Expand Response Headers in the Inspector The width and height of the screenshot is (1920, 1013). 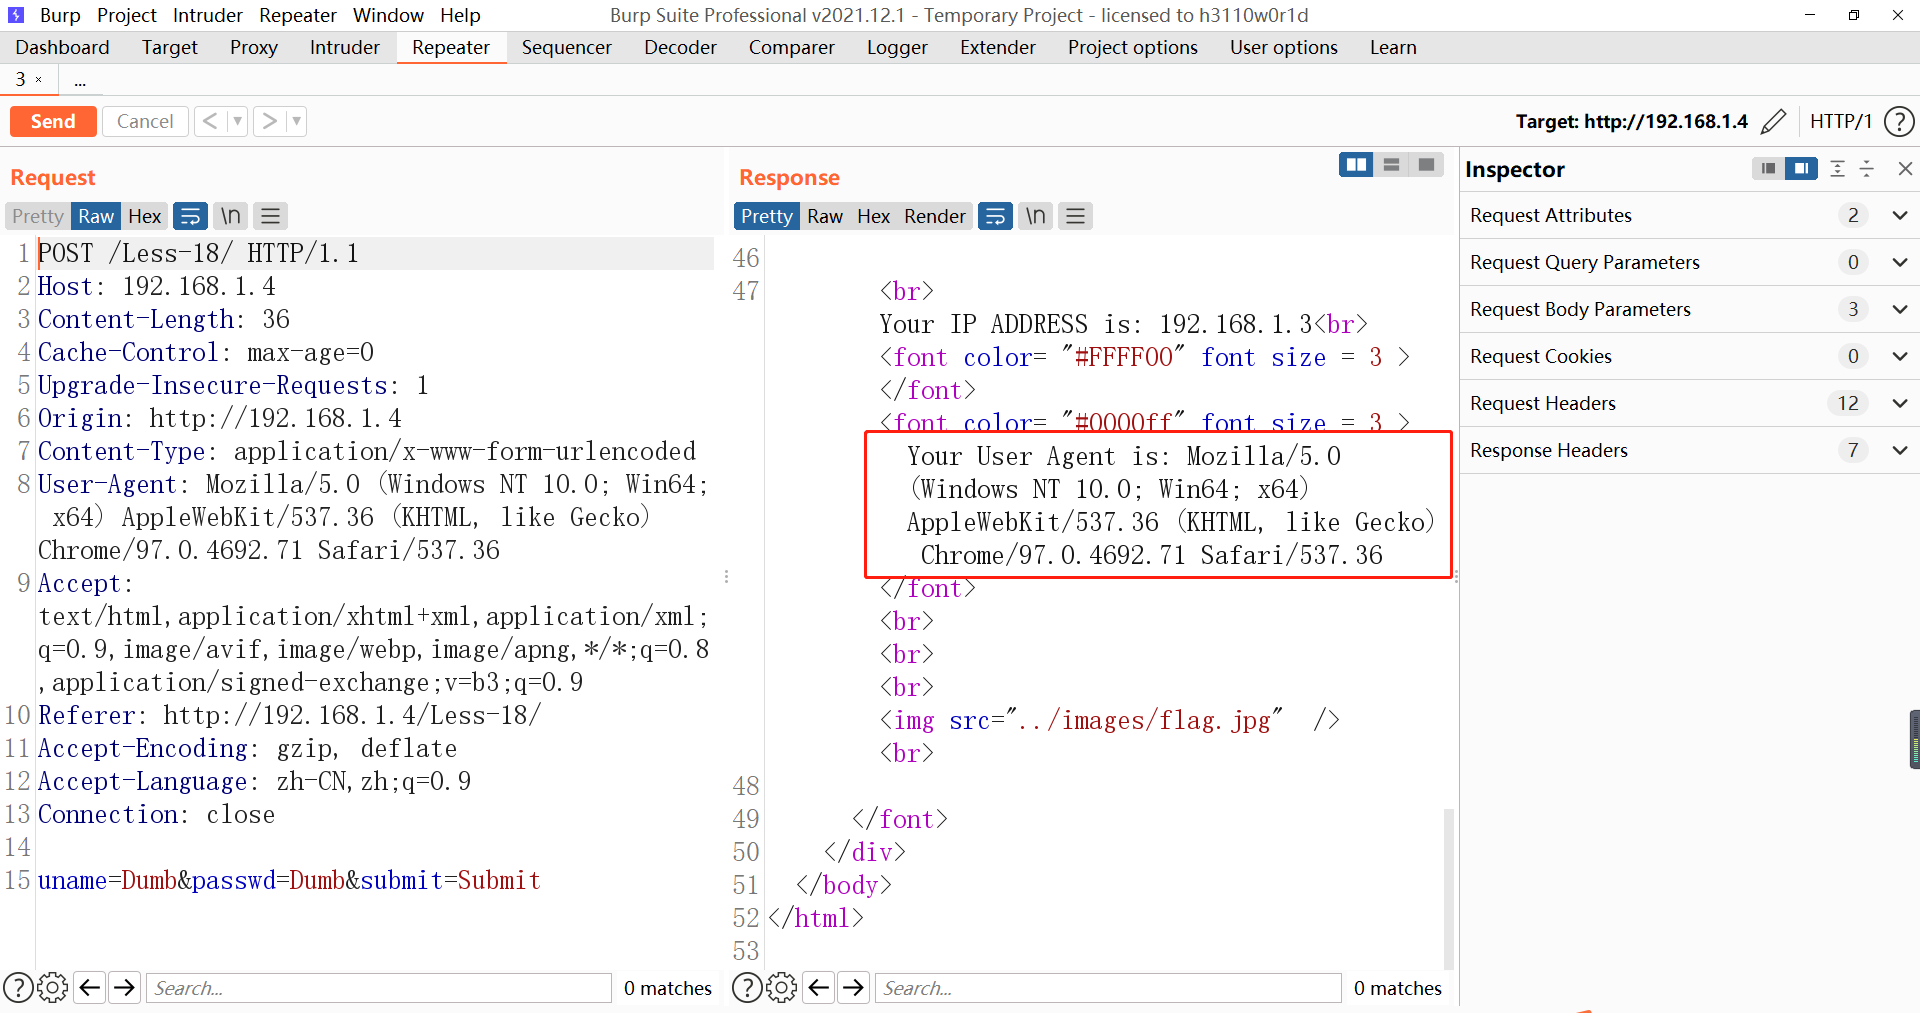1899,450
